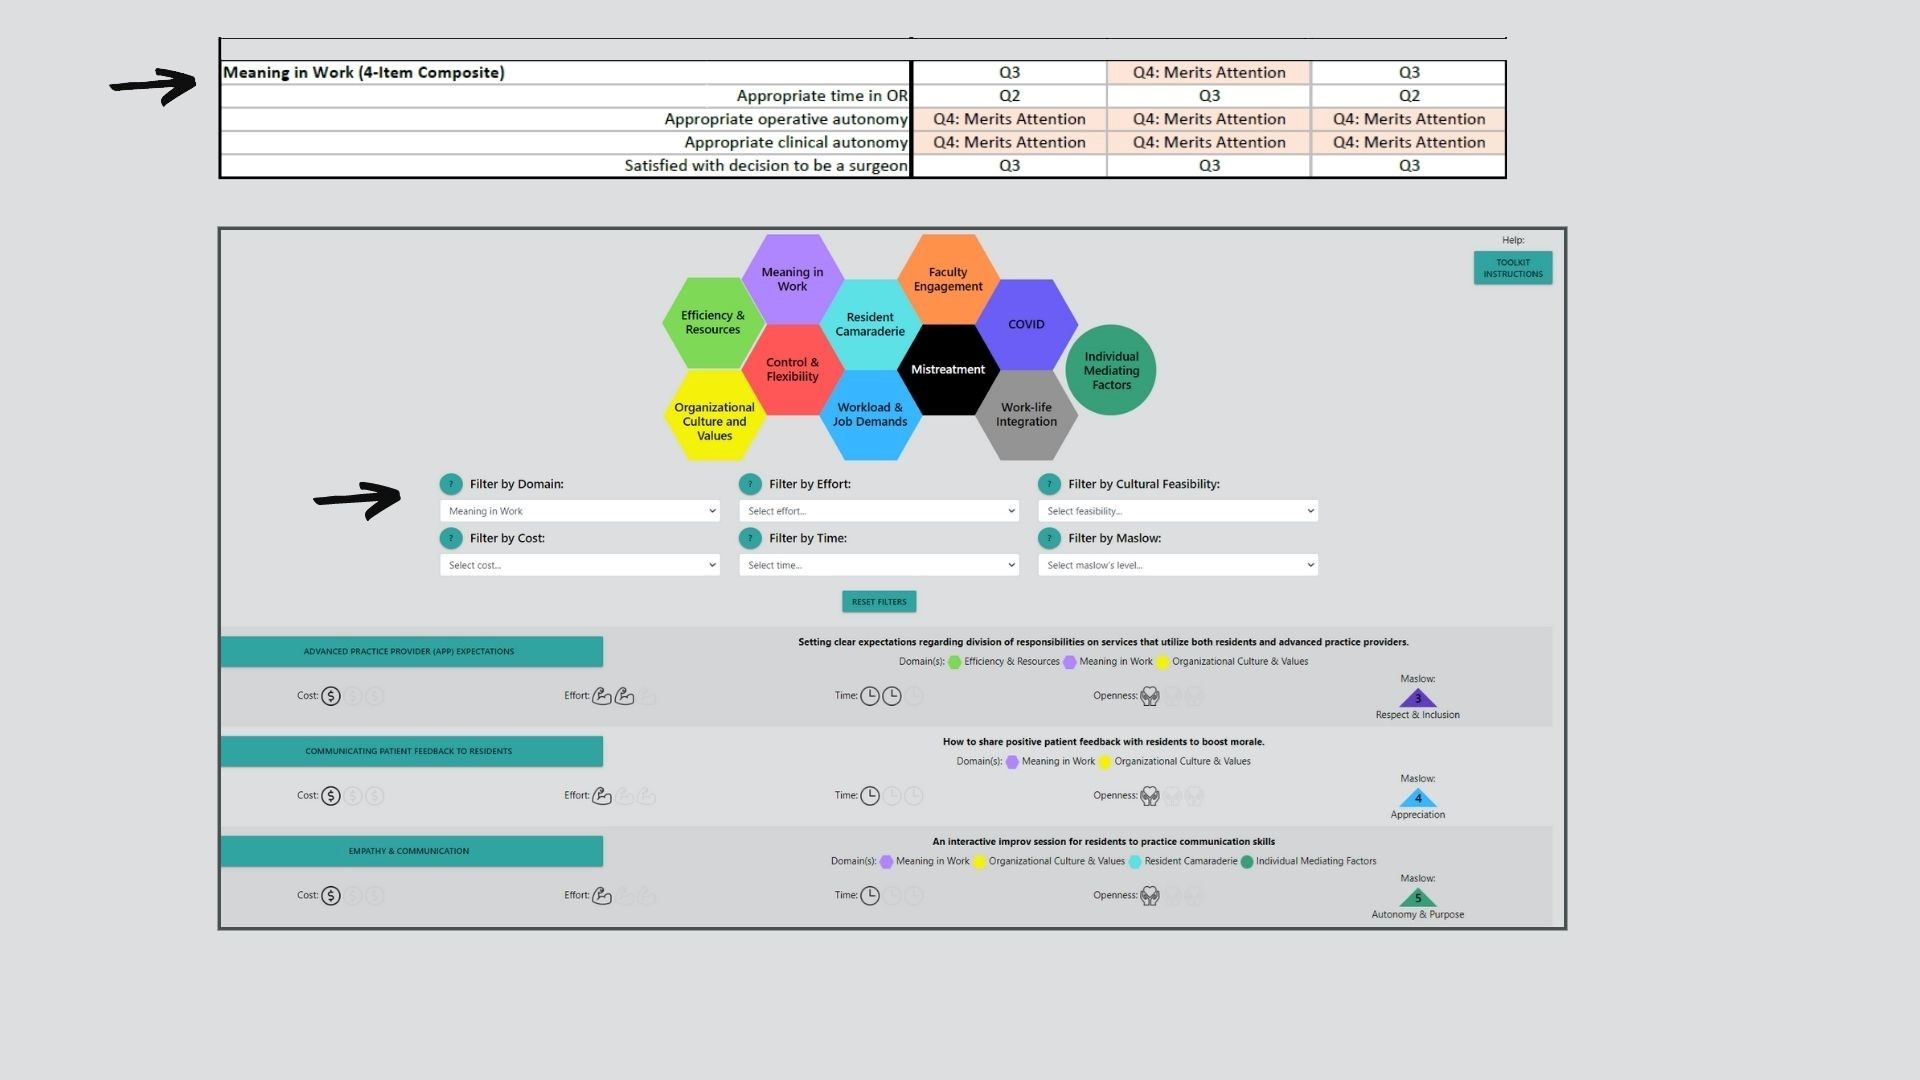Open the Empathy & Communication entry
The width and height of the screenshot is (1920, 1080).
(411, 851)
